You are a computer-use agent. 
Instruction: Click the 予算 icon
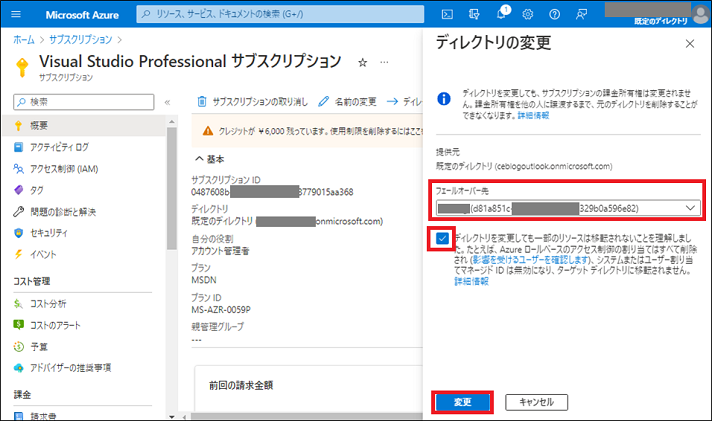[x=18, y=347]
